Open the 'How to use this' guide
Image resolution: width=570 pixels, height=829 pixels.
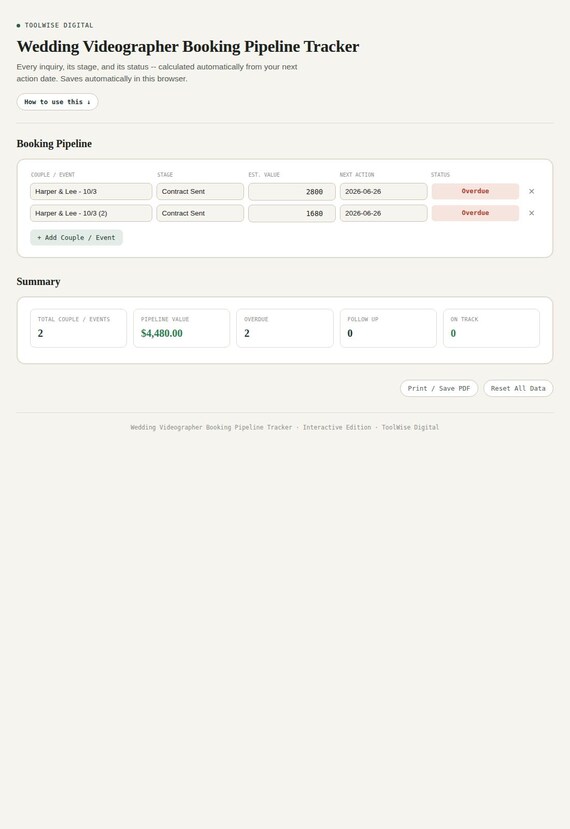pyautogui.click(x=57, y=102)
